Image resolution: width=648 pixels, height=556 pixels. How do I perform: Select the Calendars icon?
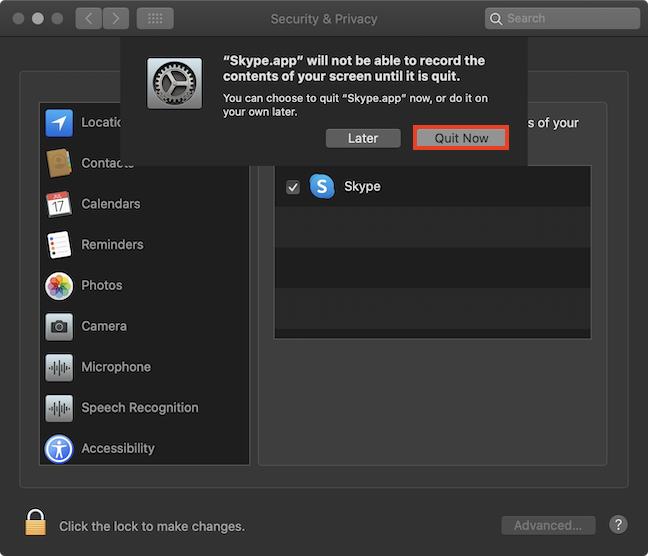[59, 204]
